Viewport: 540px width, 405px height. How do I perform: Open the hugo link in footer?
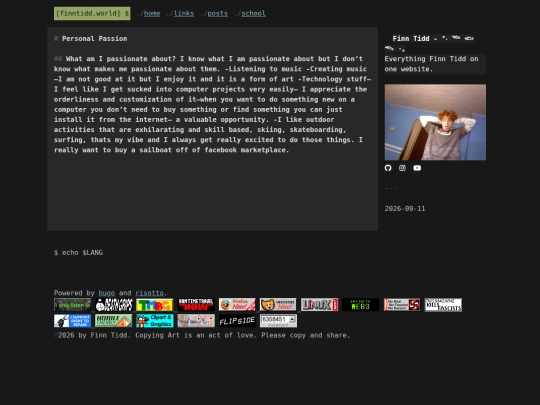tap(107, 293)
